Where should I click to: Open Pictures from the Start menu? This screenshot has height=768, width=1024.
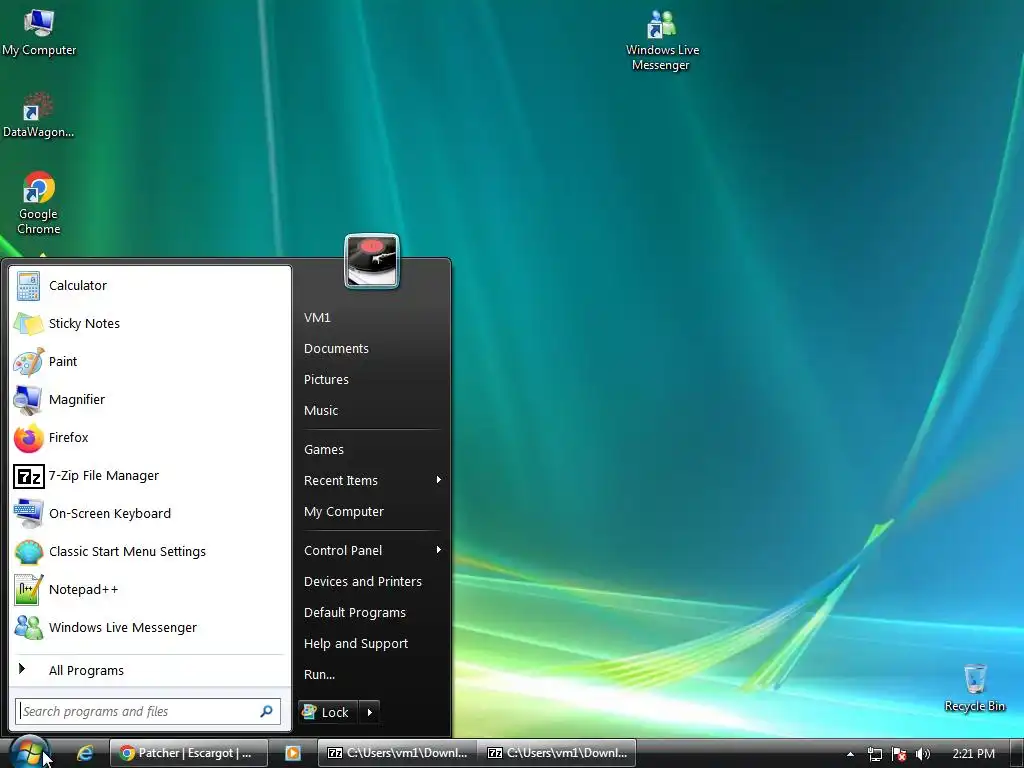pyautogui.click(x=371, y=379)
